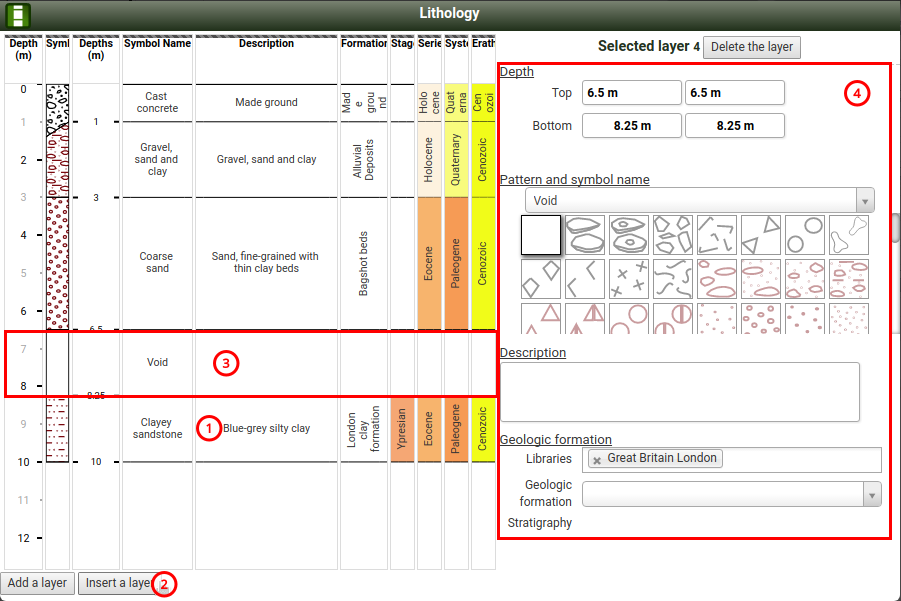Select the grey circles pattern
The image size is (901, 601).
[804, 235]
